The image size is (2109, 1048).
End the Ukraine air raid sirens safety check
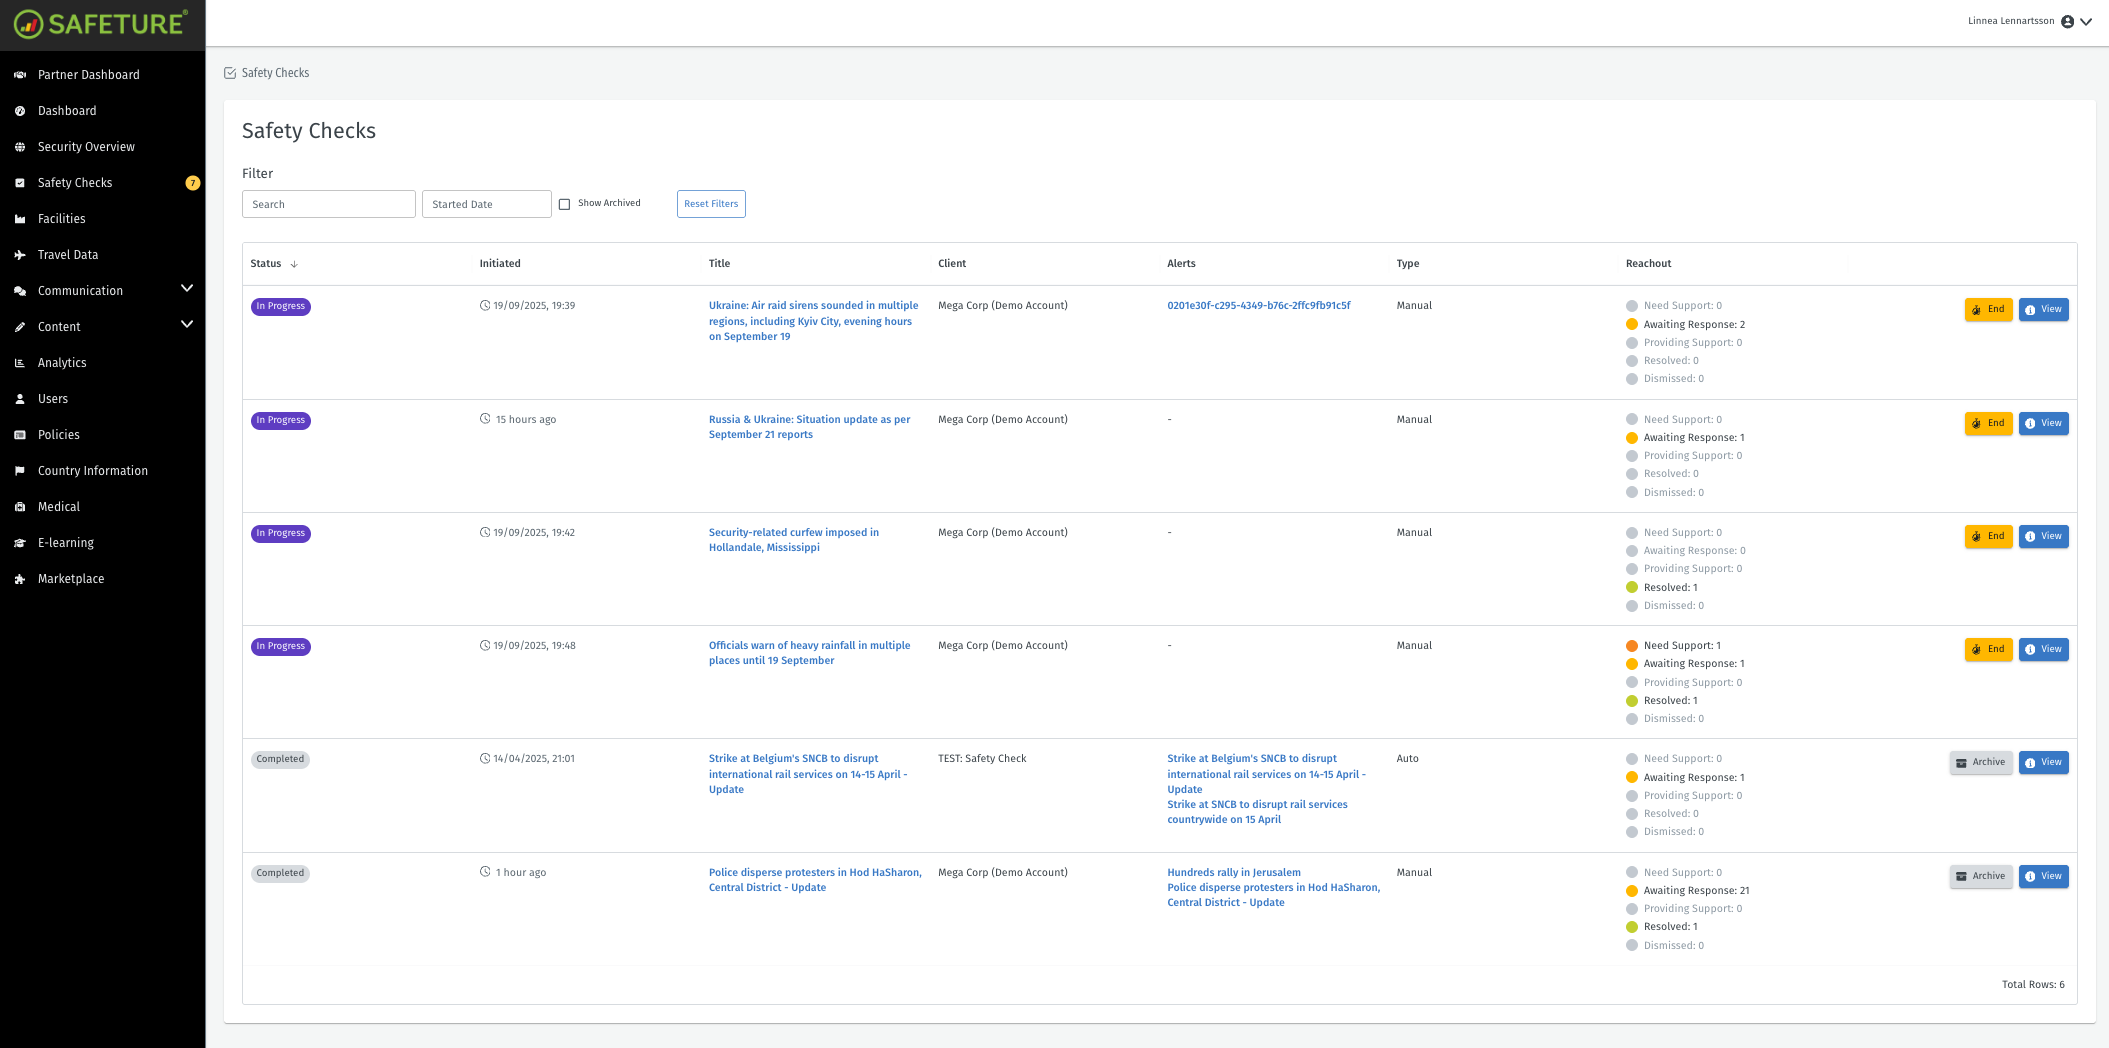[x=1988, y=310]
